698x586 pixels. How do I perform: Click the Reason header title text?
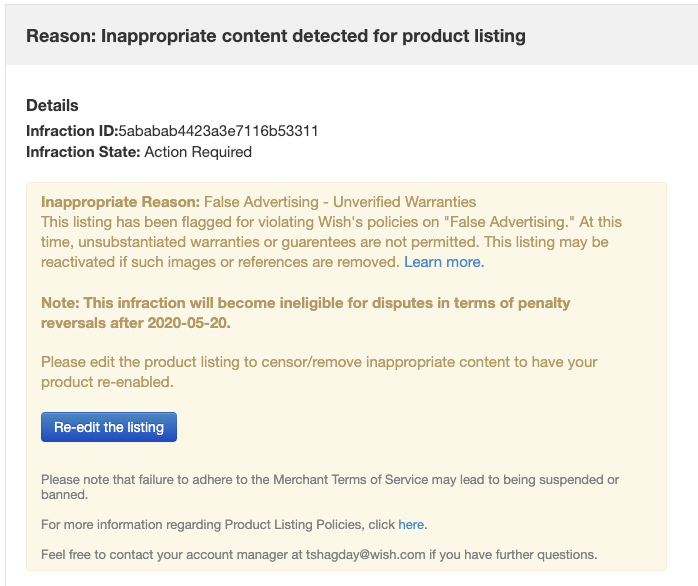(276, 36)
